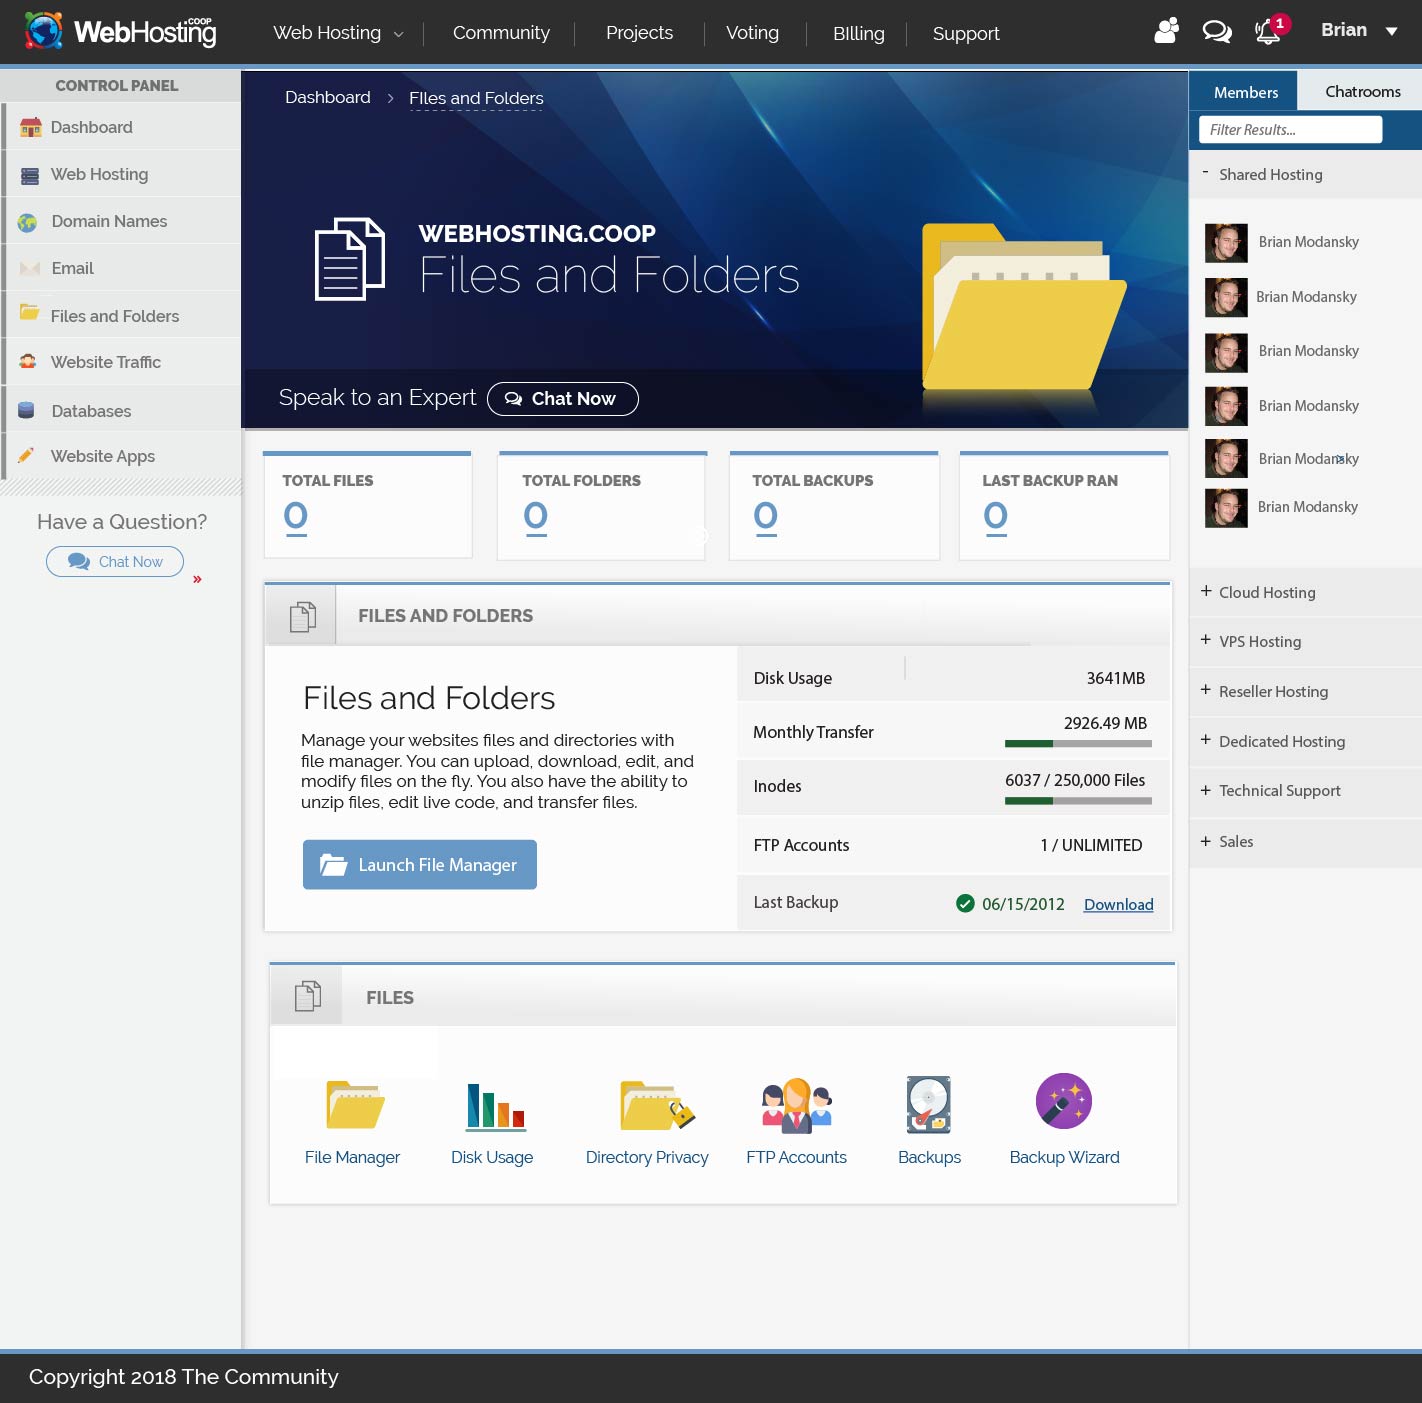The height and width of the screenshot is (1403, 1422).
Task: Open the FTP Accounts people icon
Action: pos(797,1105)
